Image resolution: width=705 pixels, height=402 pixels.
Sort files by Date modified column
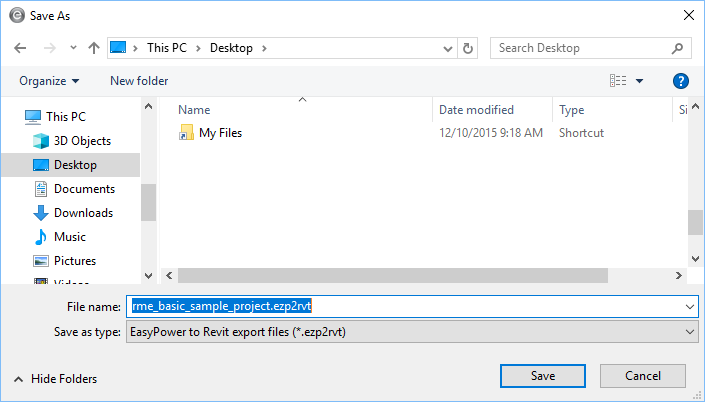[x=476, y=110]
